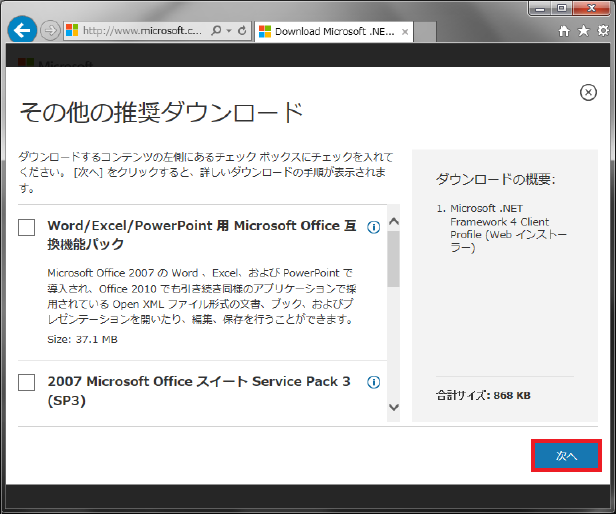Refresh the page with reload icon

click(242, 30)
